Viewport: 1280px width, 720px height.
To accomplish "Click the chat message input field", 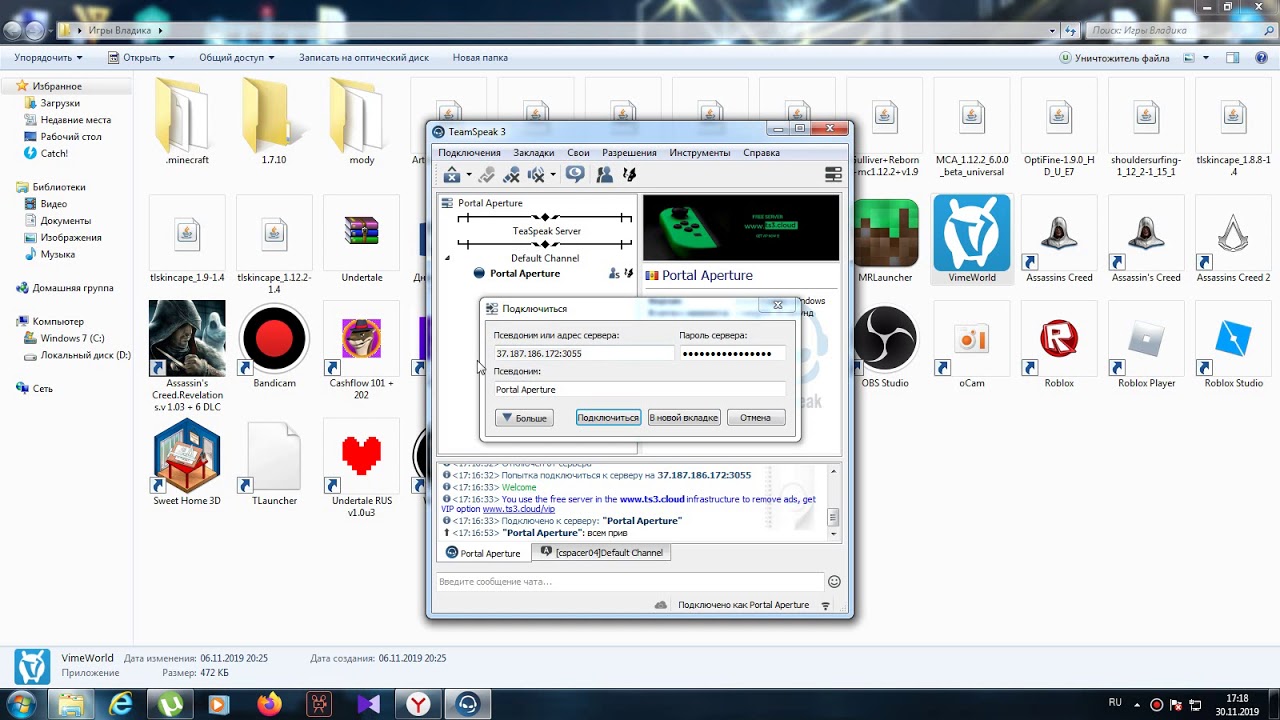I will (630, 581).
